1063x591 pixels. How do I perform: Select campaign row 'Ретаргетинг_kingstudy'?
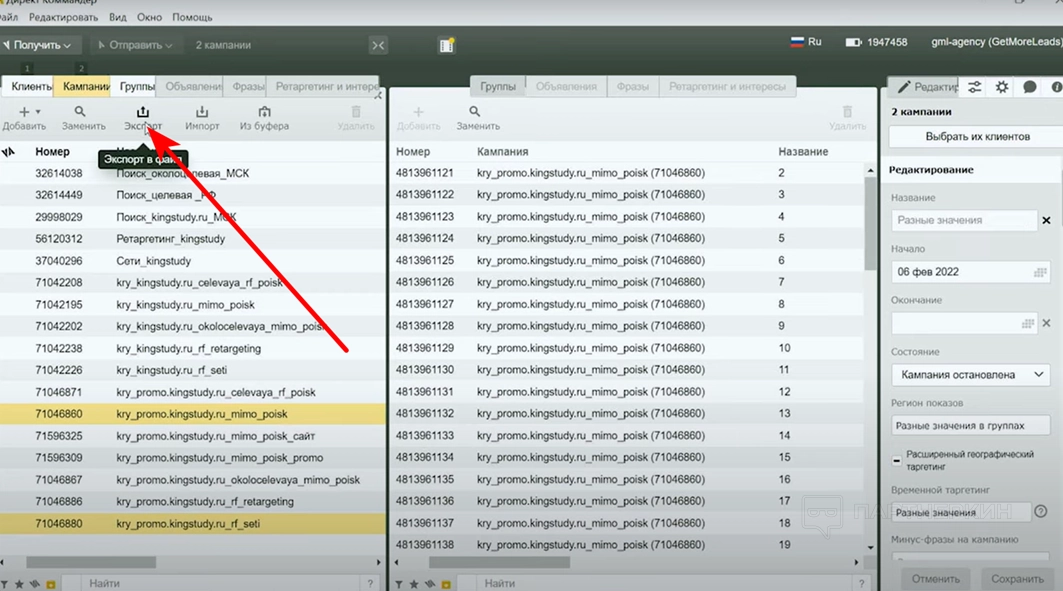(170, 239)
